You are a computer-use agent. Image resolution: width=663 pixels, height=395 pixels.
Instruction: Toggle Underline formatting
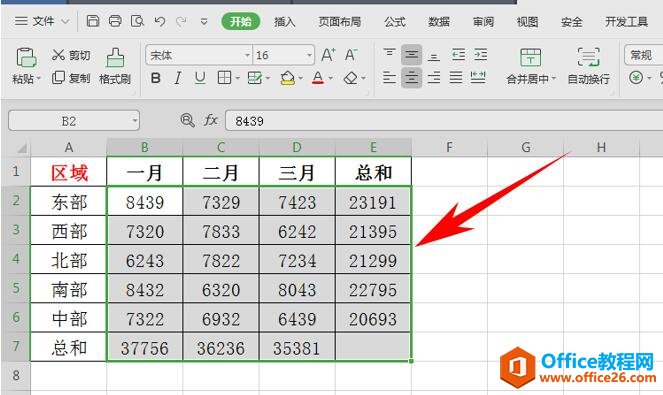(200, 78)
